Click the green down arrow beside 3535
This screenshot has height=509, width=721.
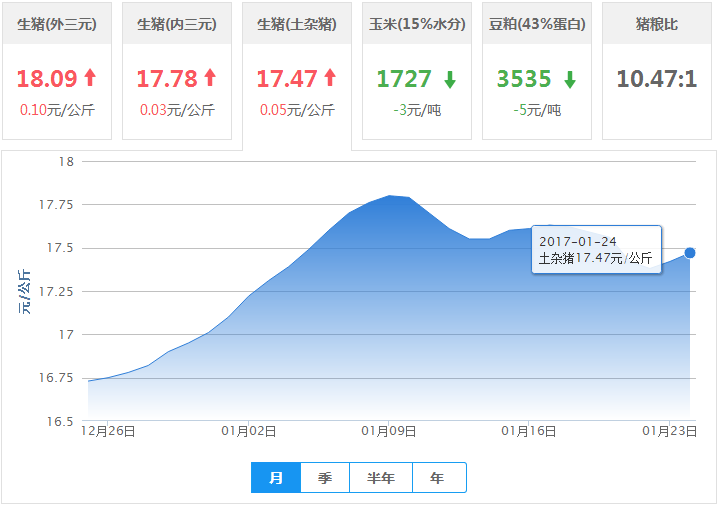[x=570, y=80]
